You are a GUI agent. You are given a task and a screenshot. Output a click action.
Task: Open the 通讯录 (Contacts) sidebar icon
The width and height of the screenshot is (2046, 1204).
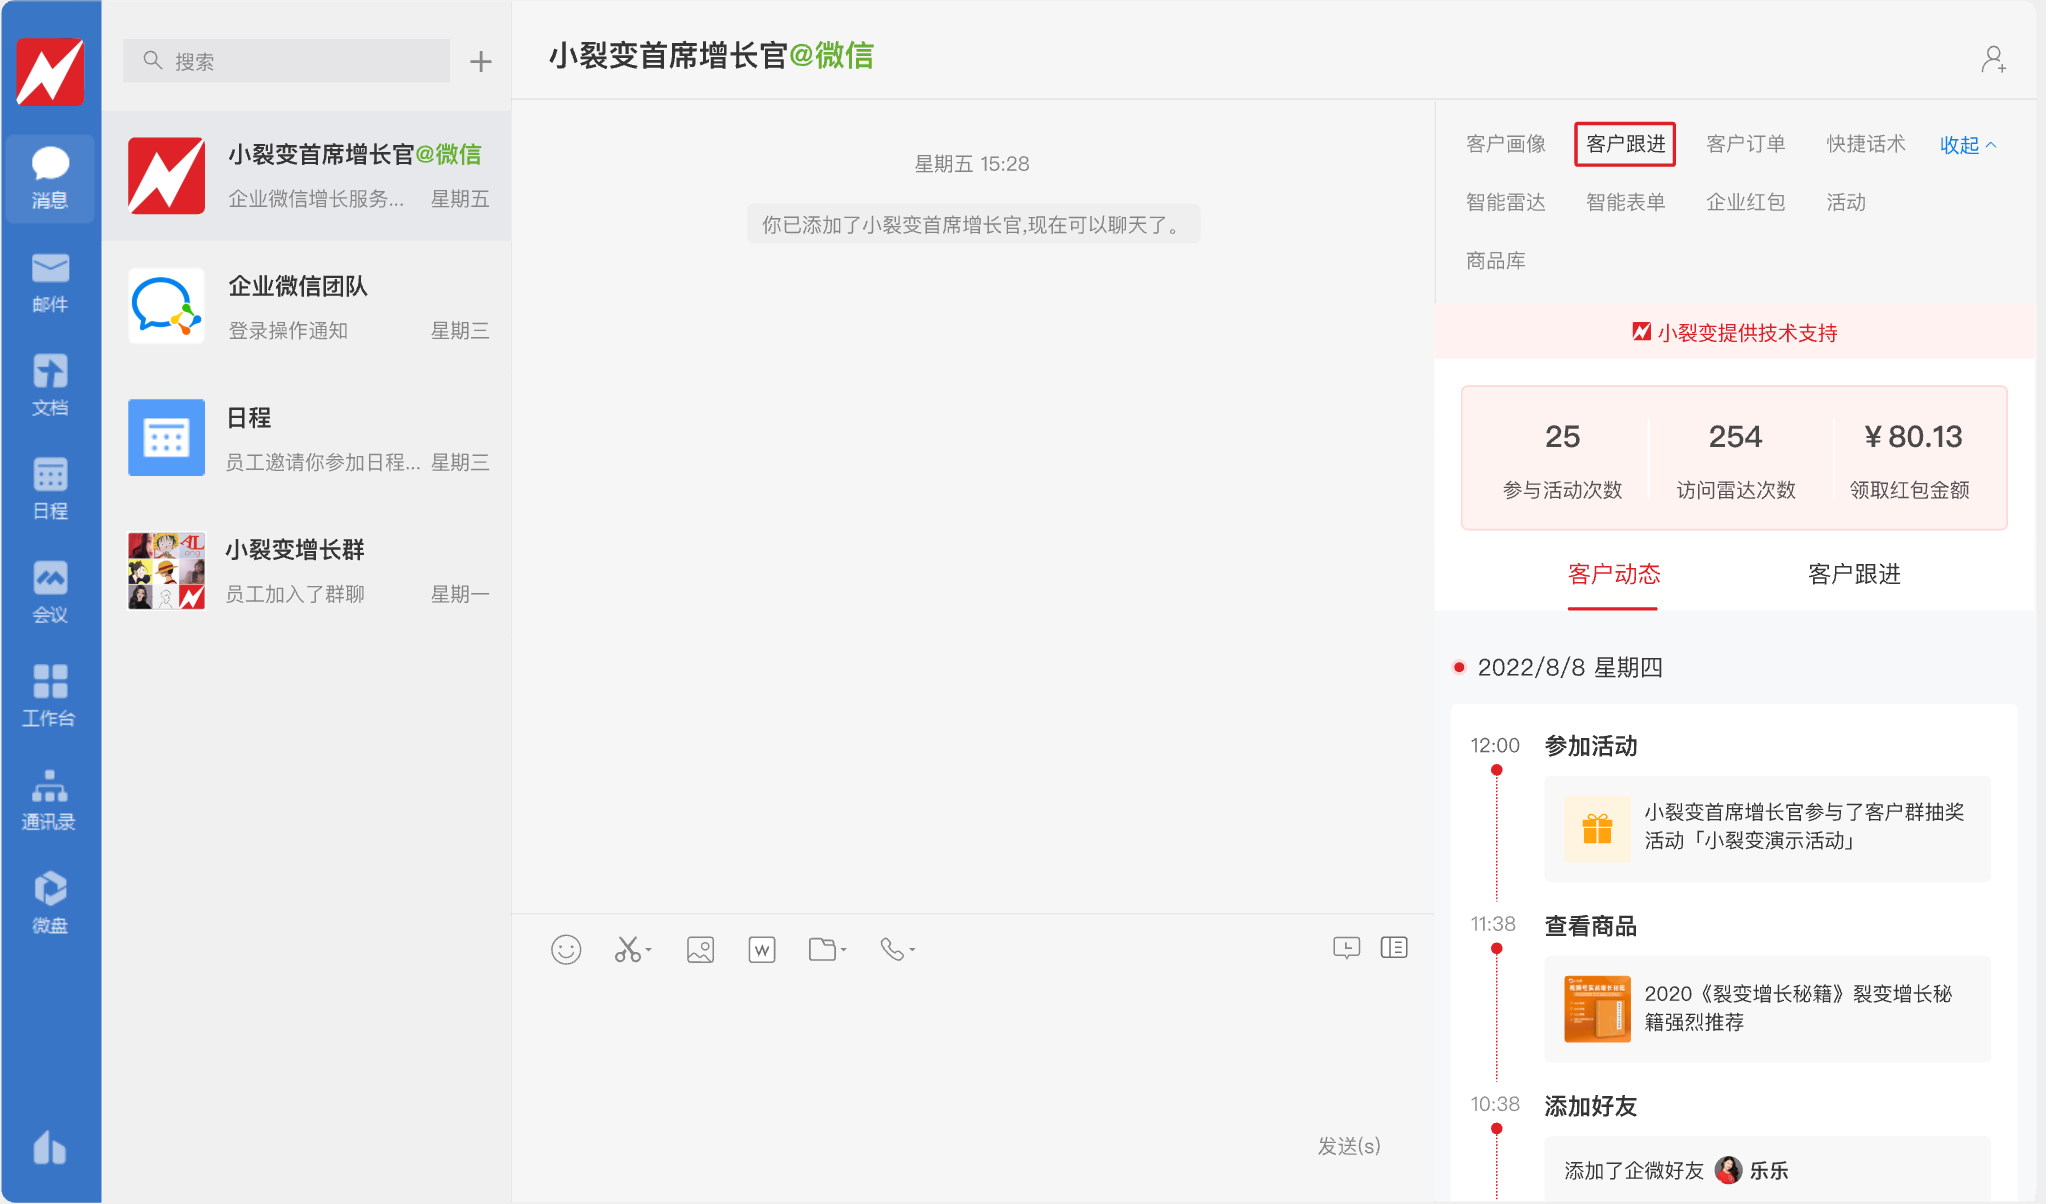coord(50,799)
